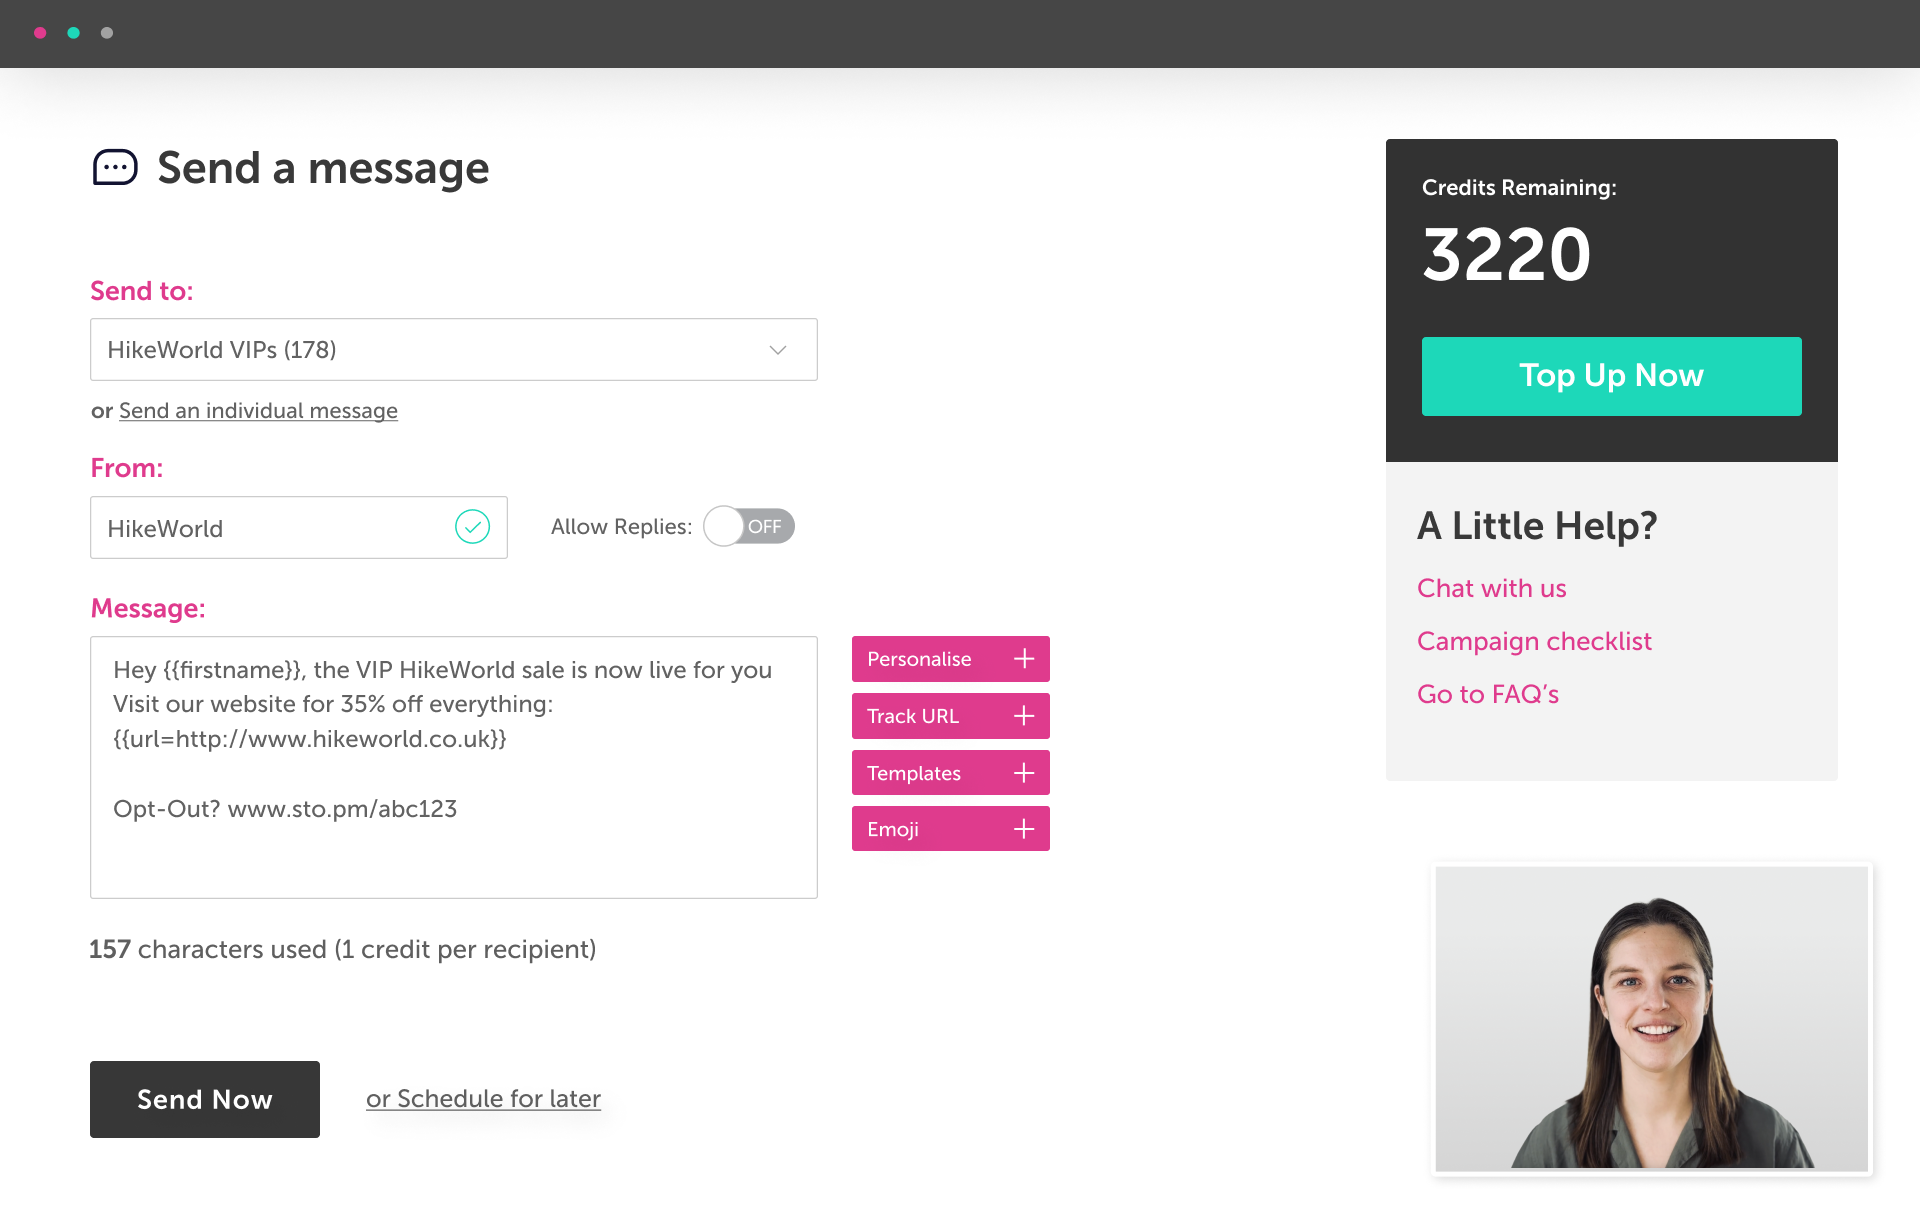
Task: Open the Emoji menu
Action: tap(930, 829)
